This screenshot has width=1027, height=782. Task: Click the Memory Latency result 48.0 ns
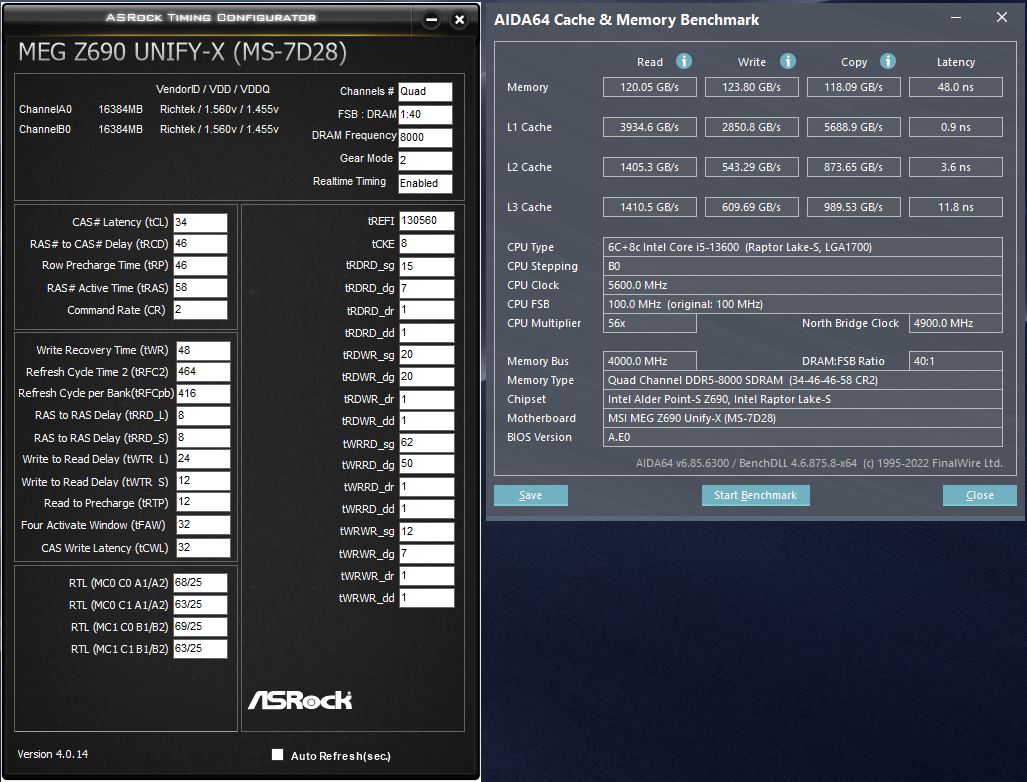[x=956, y=87]
